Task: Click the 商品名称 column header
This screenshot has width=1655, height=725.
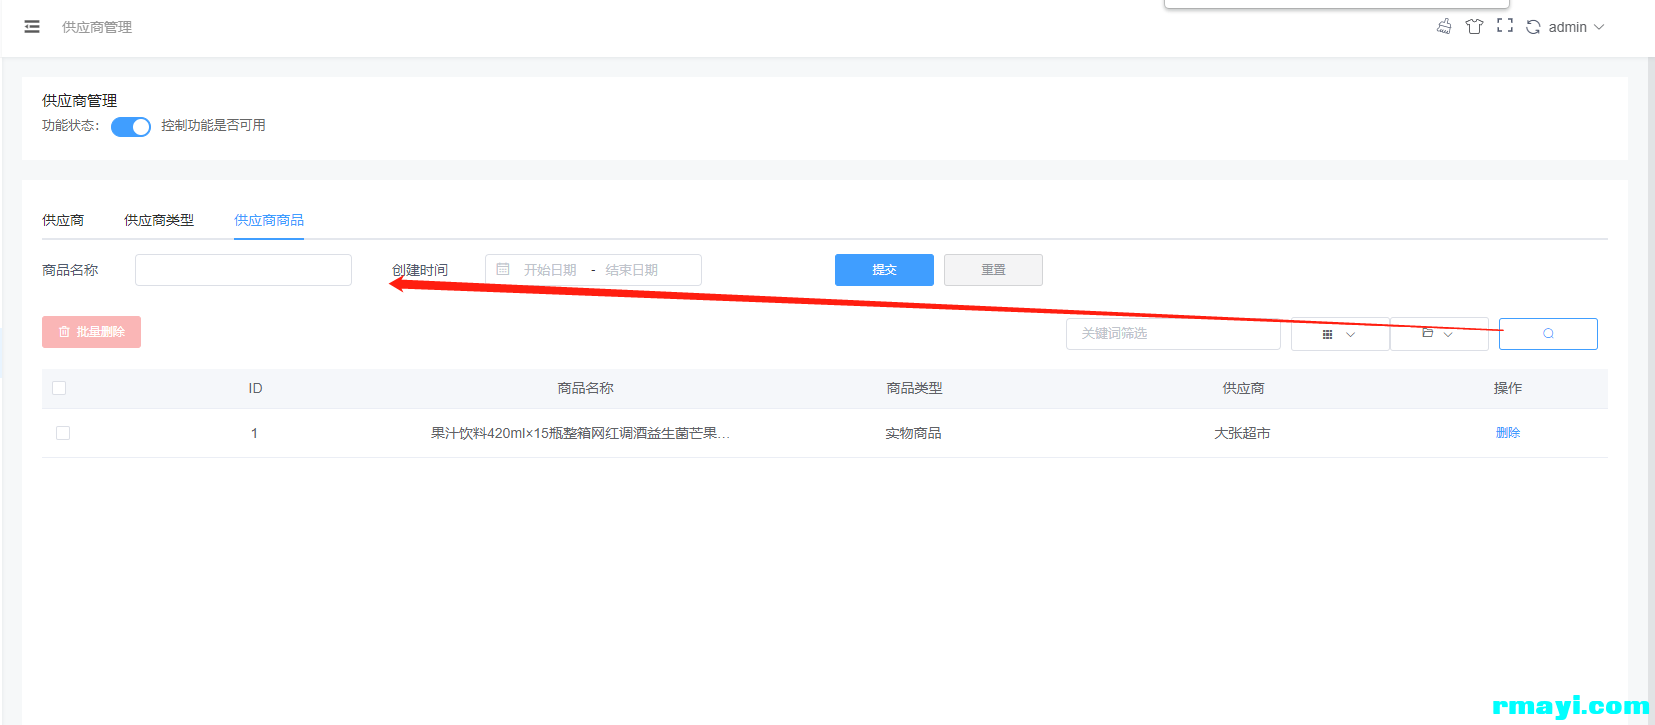Action: pos(585,388)
